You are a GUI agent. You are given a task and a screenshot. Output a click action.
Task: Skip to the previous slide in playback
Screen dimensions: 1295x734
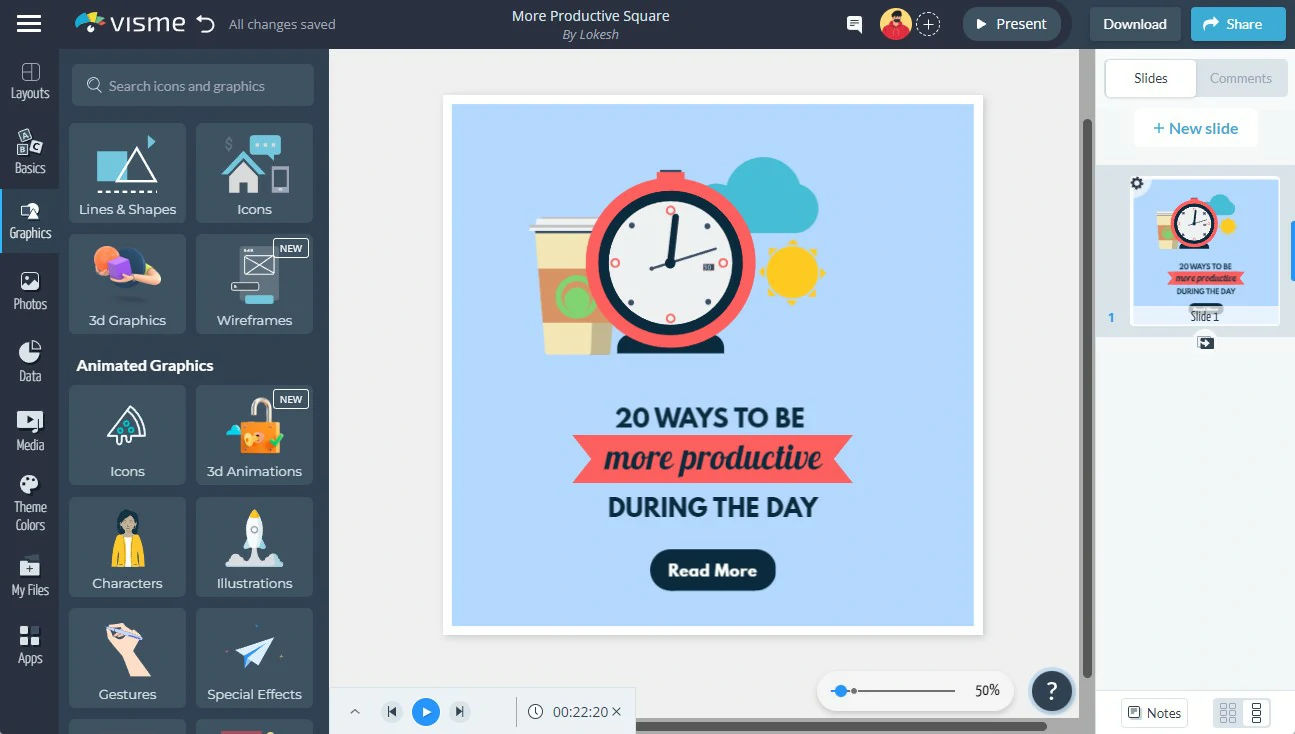point(392,712)
